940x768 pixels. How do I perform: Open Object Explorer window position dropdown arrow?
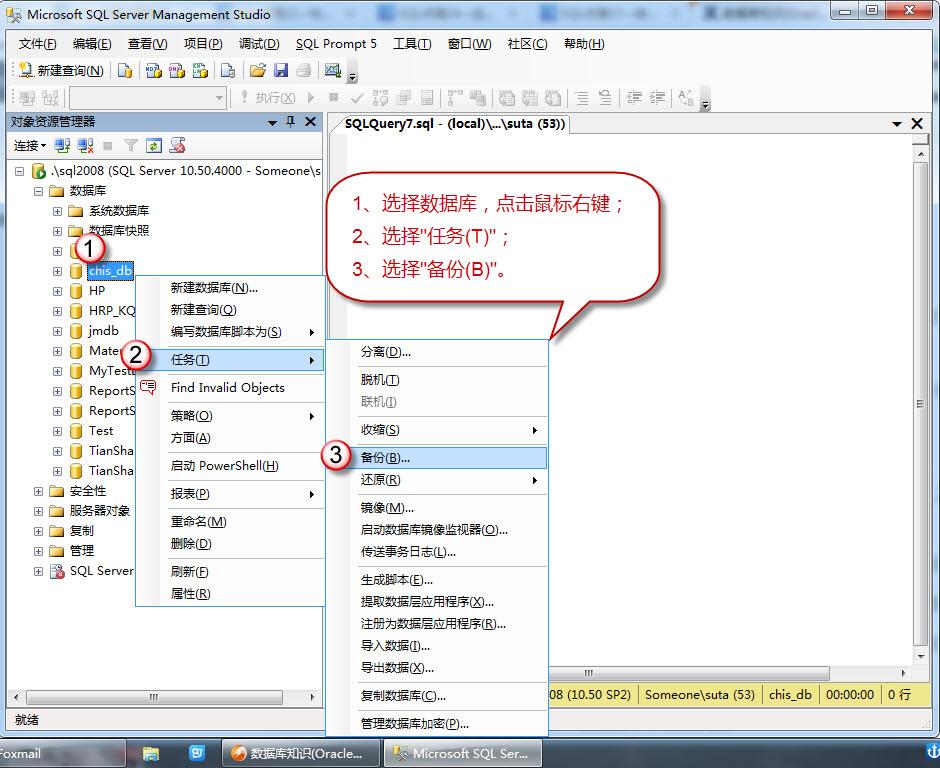[272, 122]
